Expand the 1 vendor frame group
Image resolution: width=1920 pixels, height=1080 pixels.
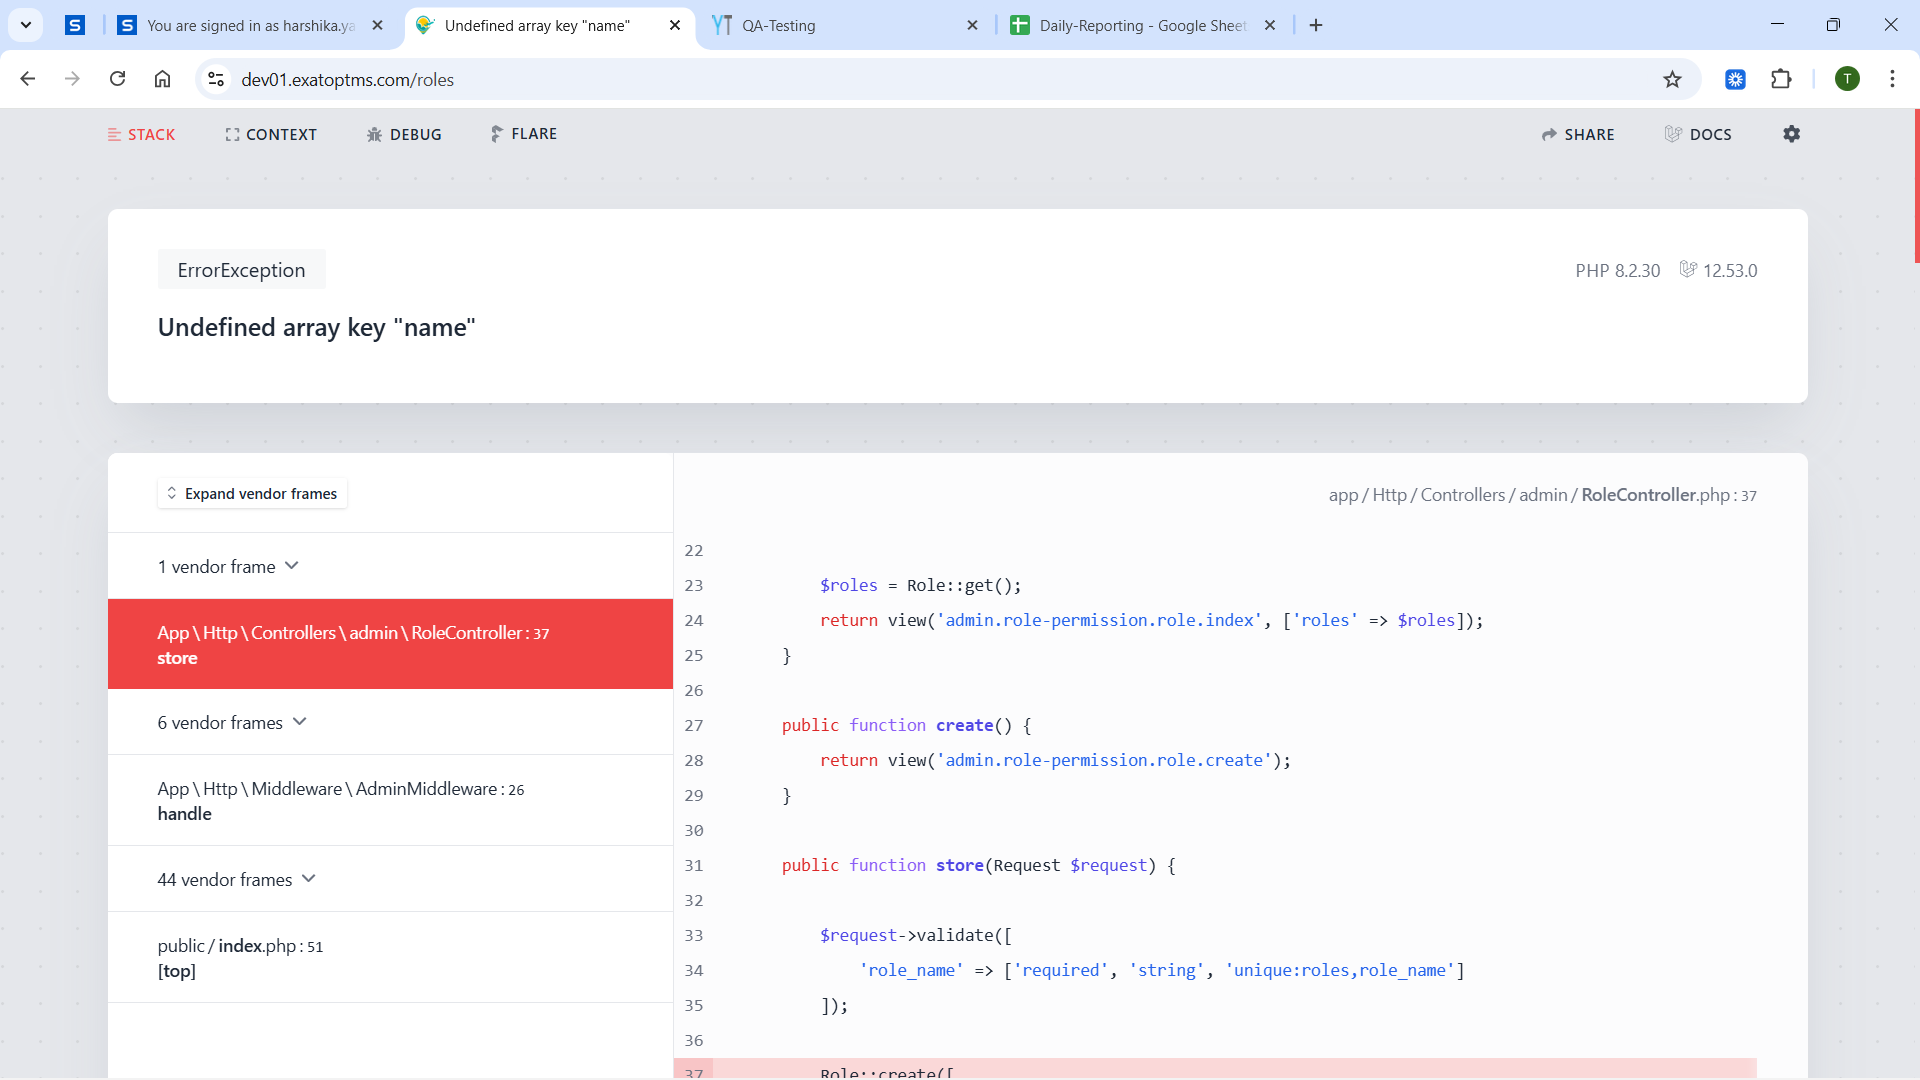[228, 566]
